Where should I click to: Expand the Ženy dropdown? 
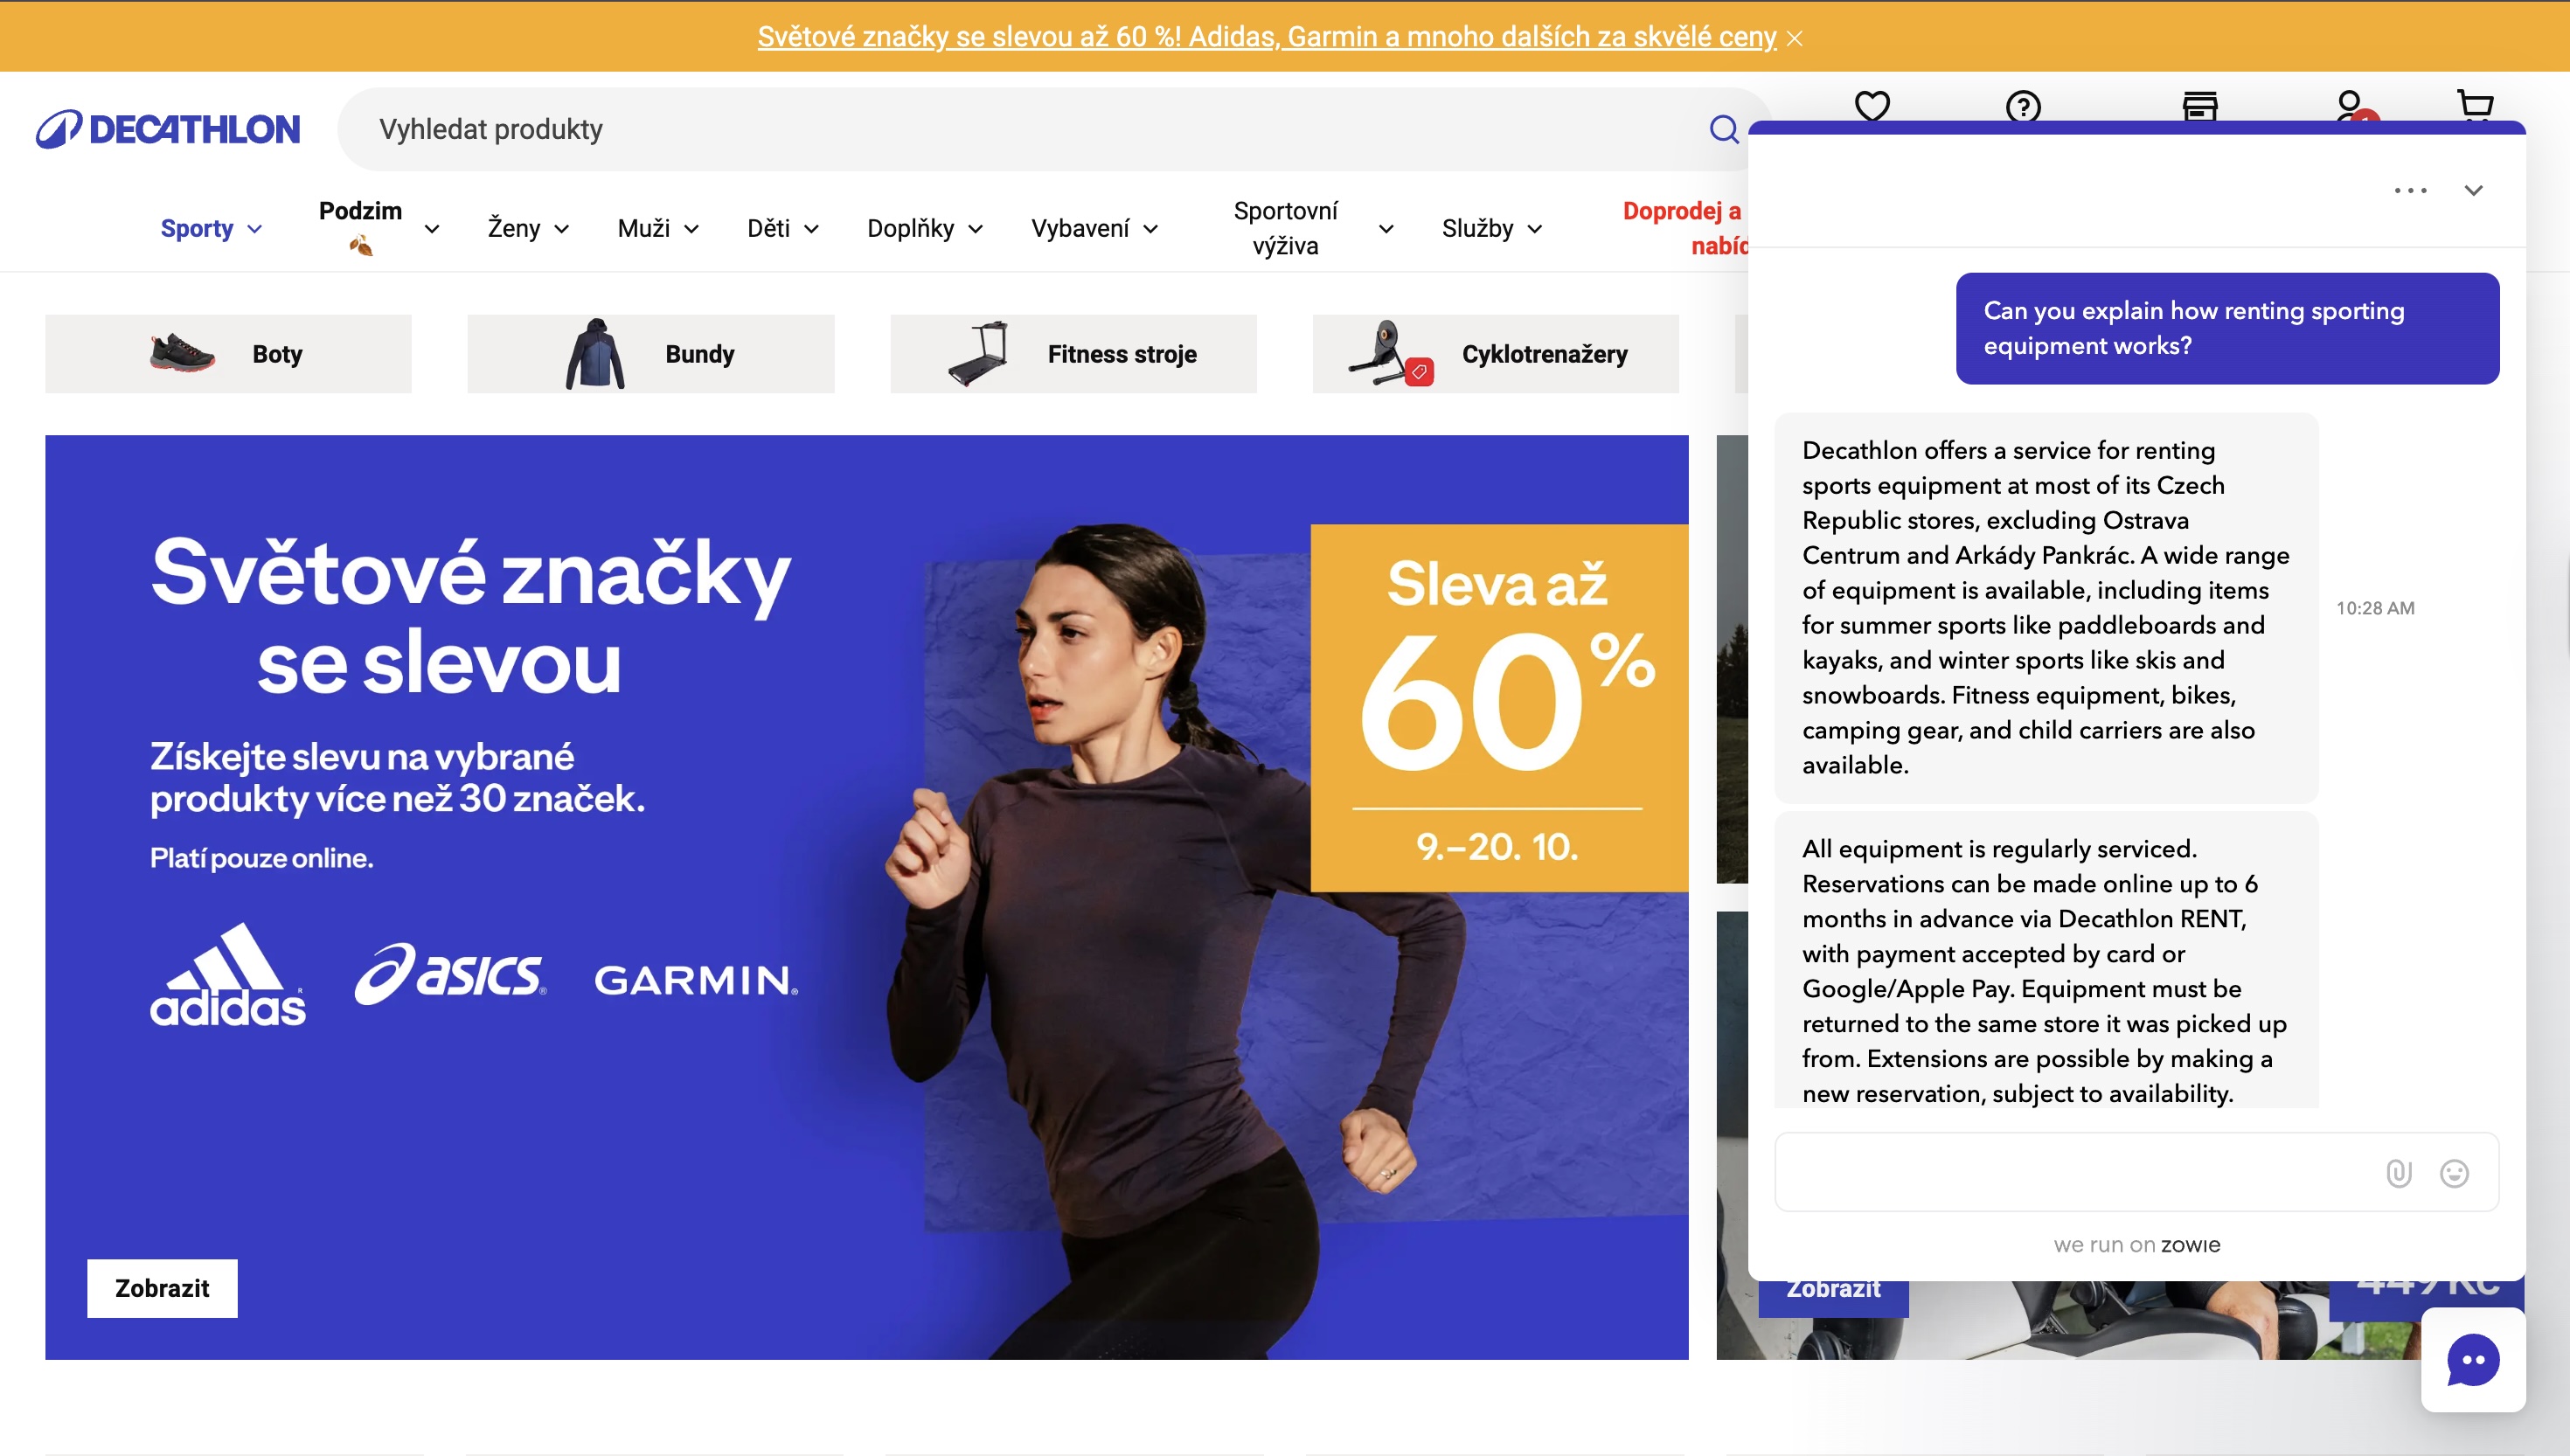pos(528,228)
